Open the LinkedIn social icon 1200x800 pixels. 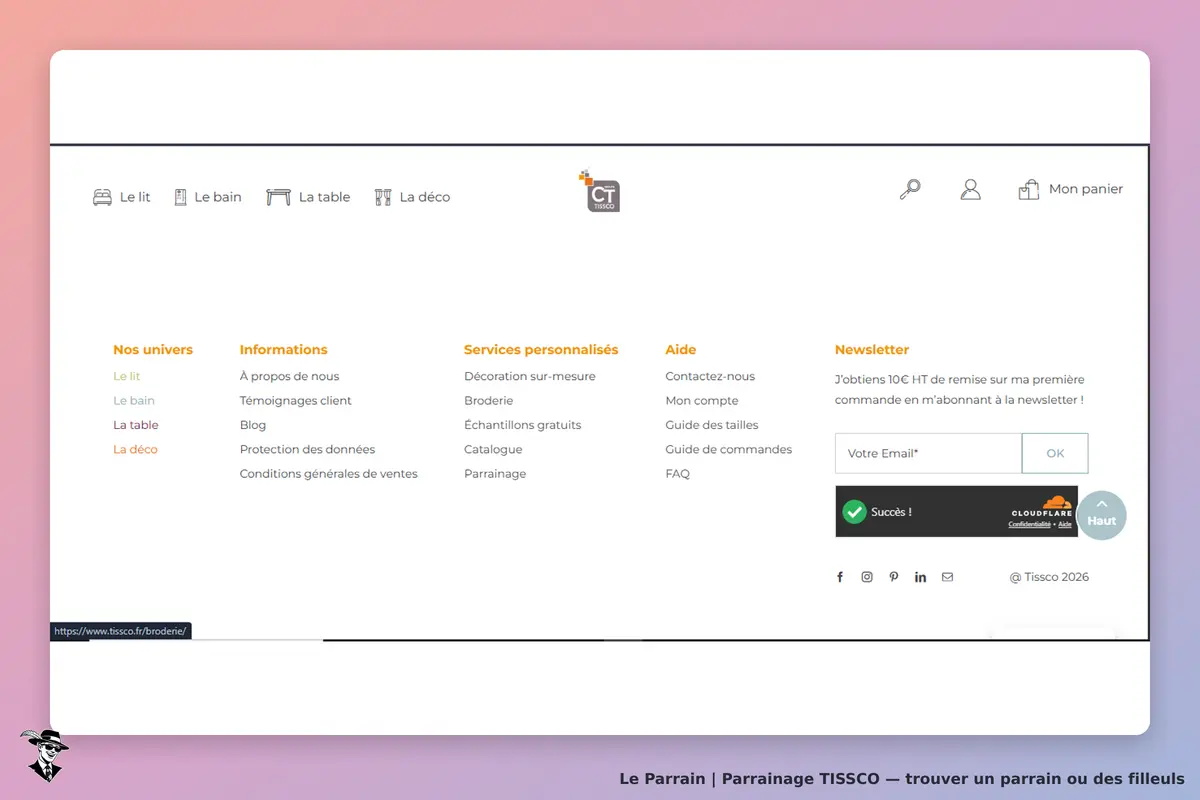[920, 577]
